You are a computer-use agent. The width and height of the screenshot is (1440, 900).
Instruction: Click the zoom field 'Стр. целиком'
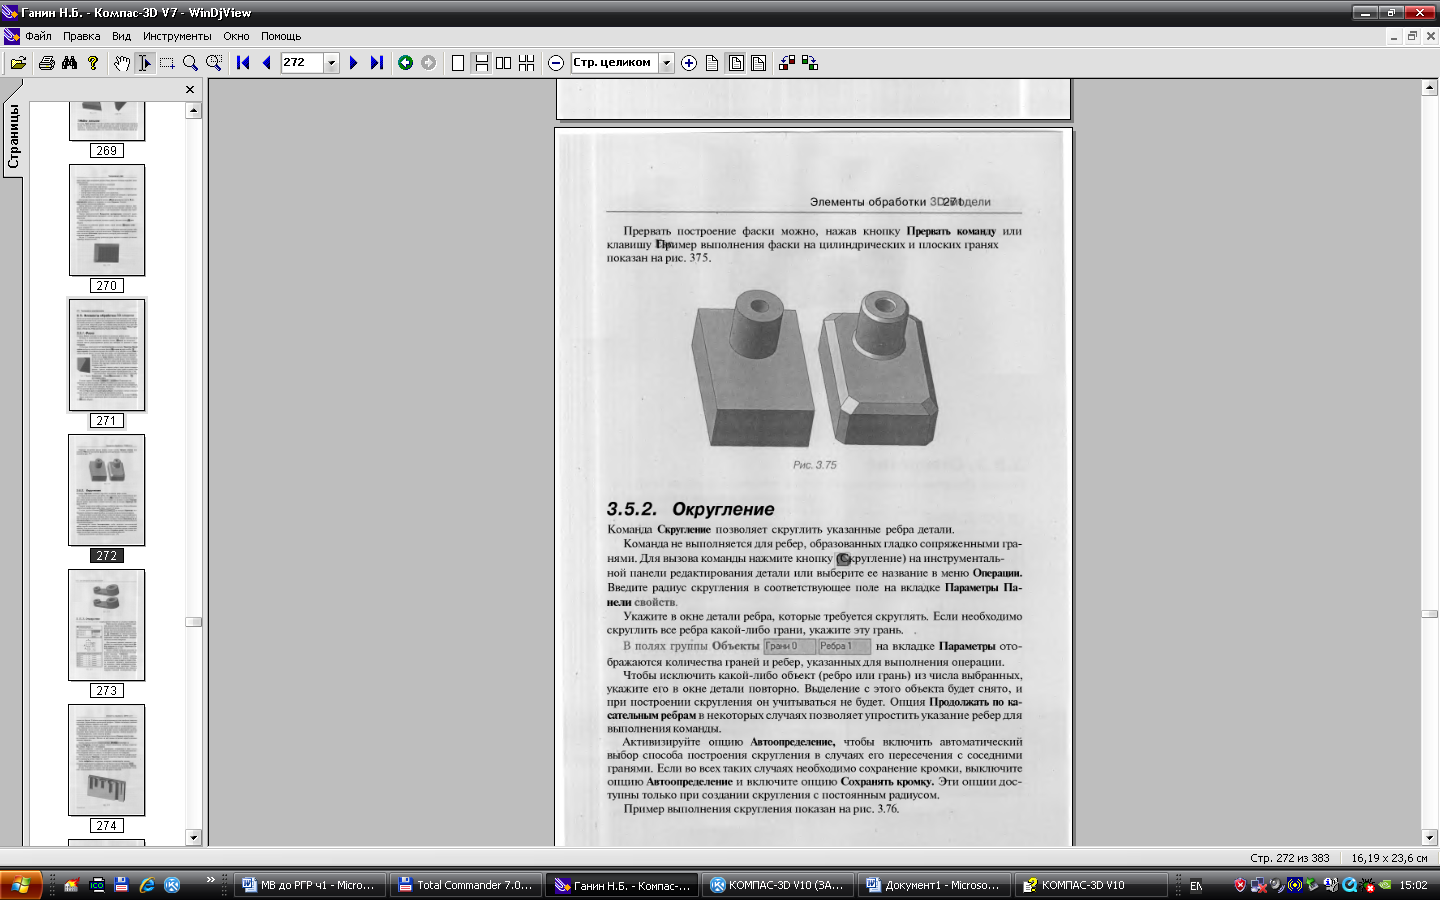point(615,63)
